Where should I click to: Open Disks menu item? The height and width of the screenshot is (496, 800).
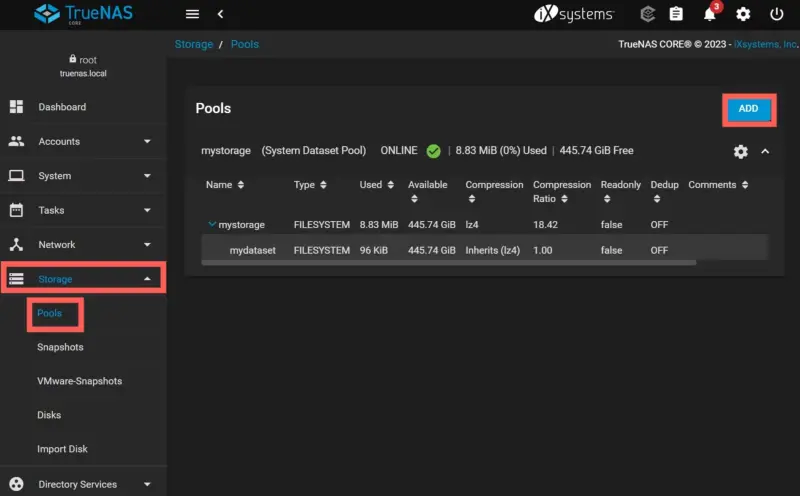[49, 415]
